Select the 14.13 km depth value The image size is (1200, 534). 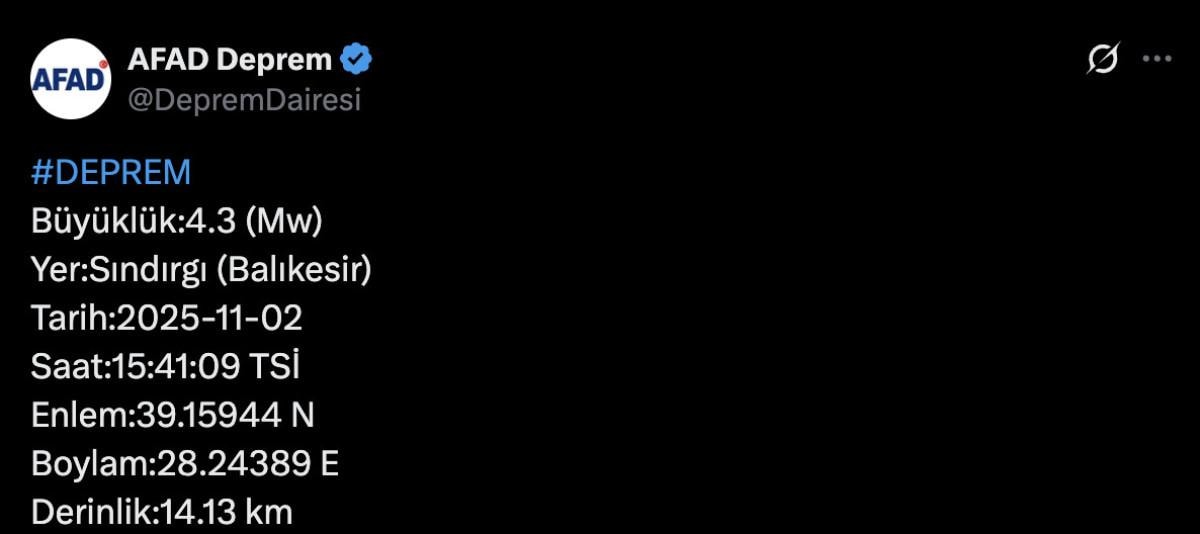(x=227, y=513)
